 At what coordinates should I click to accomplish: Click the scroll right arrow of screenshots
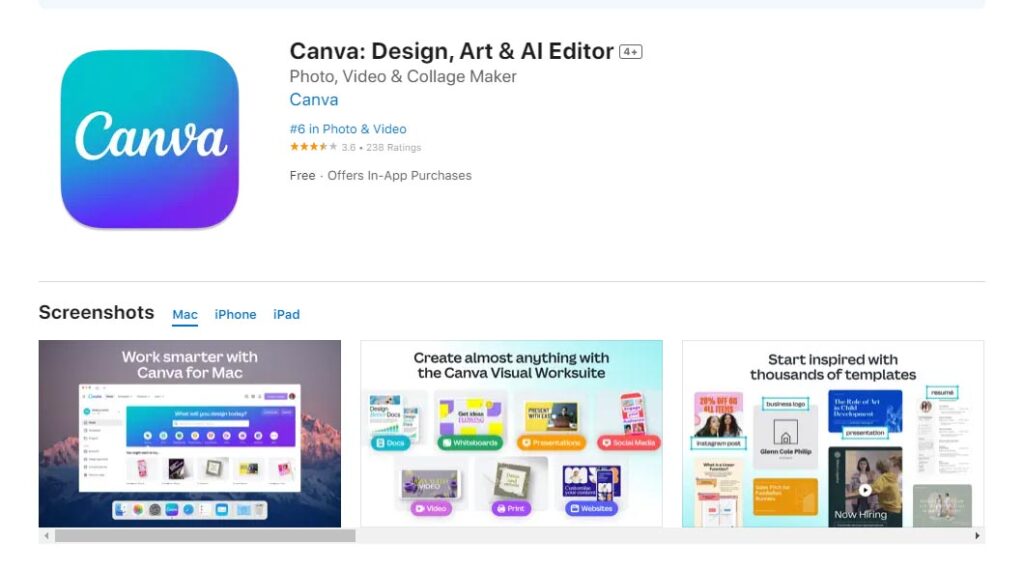coord(977,535)
